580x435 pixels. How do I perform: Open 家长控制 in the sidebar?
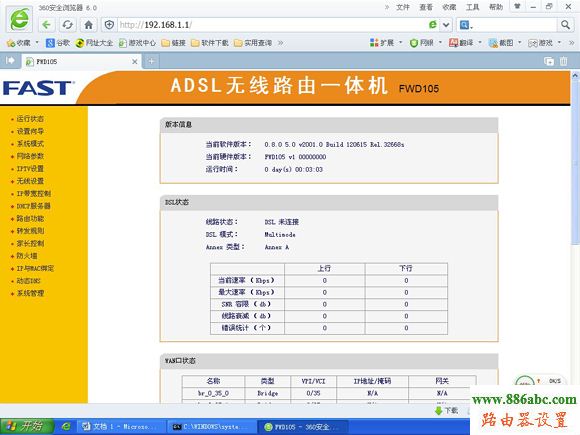pyautogui.click(x=30, y=243)
